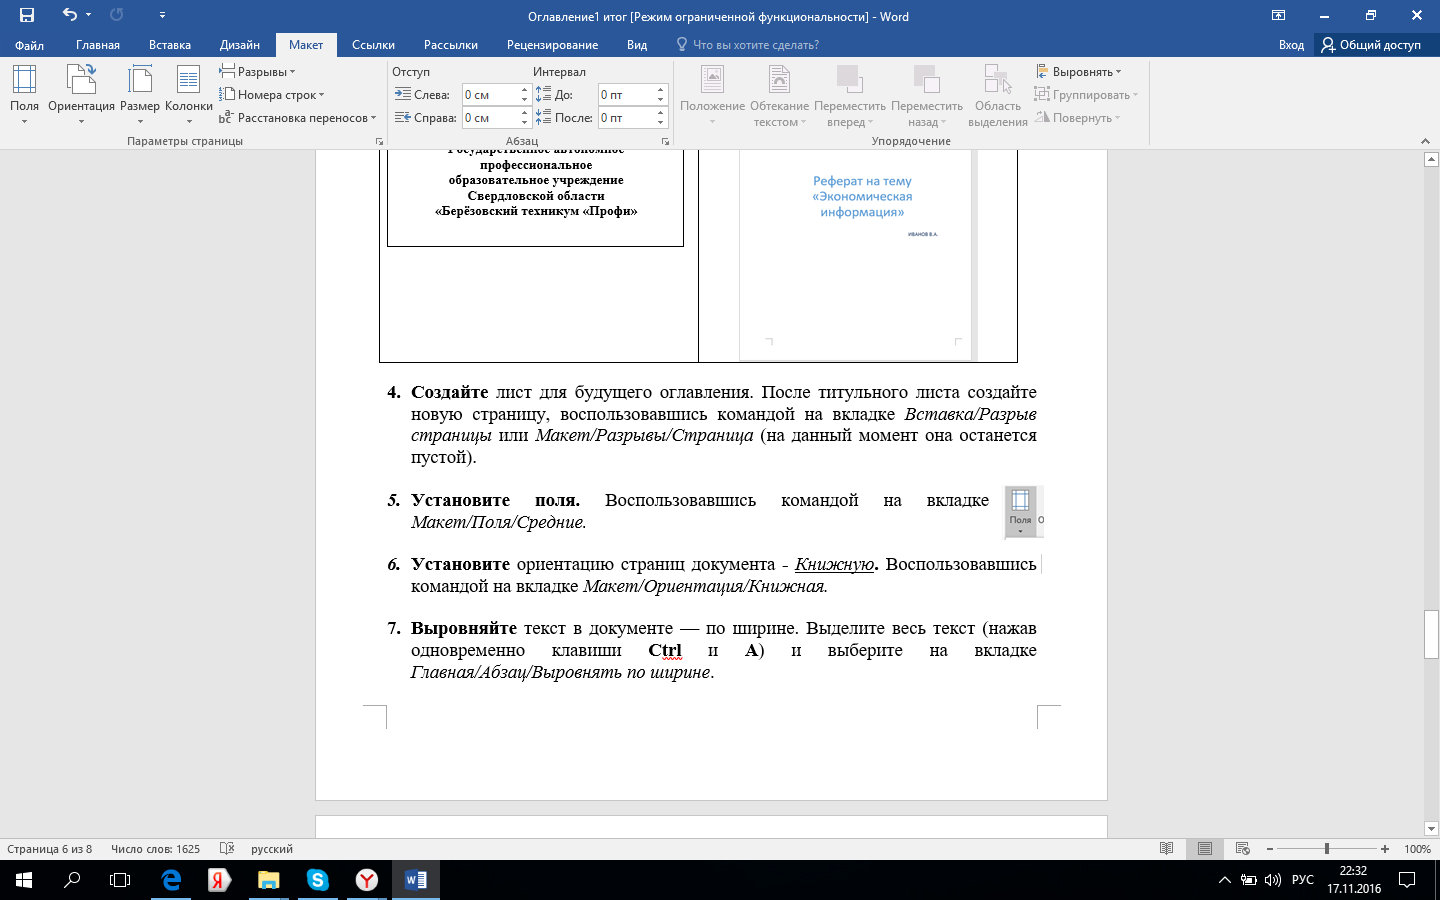The image size is (1440, 900).
Task: Click the Положение position button
Action: click(712, 96)
